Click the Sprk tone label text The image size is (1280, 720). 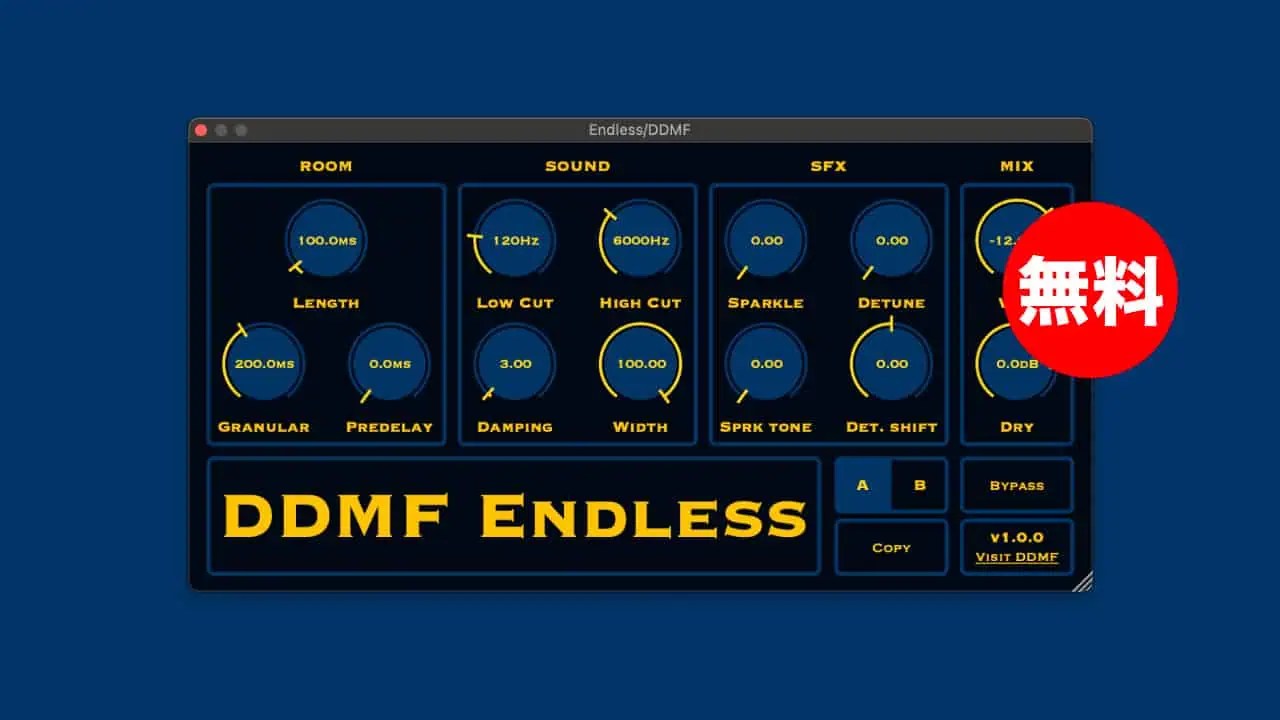coord(766,427)
